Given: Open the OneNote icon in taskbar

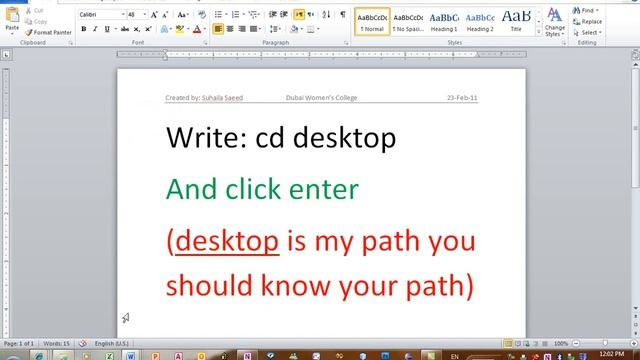Looking at the screenshot, I should (247, 356).
